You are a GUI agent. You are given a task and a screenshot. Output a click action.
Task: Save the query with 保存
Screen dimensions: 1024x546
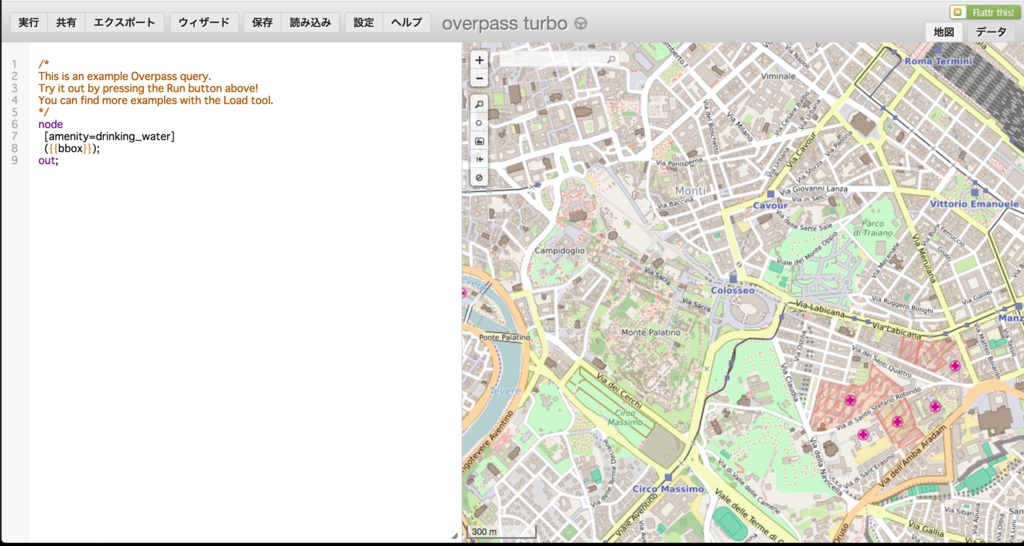click(x=262, y=22)
